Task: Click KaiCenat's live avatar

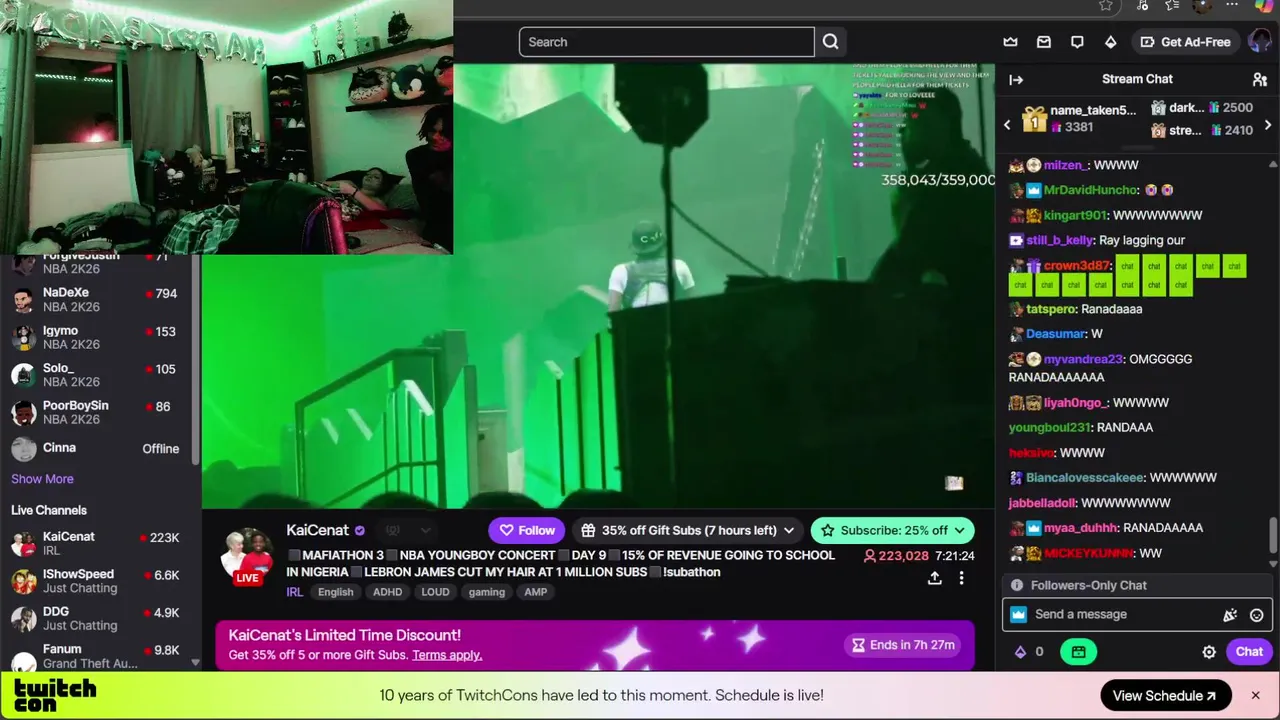Action: pyautogui.click(x=247, y=558)
